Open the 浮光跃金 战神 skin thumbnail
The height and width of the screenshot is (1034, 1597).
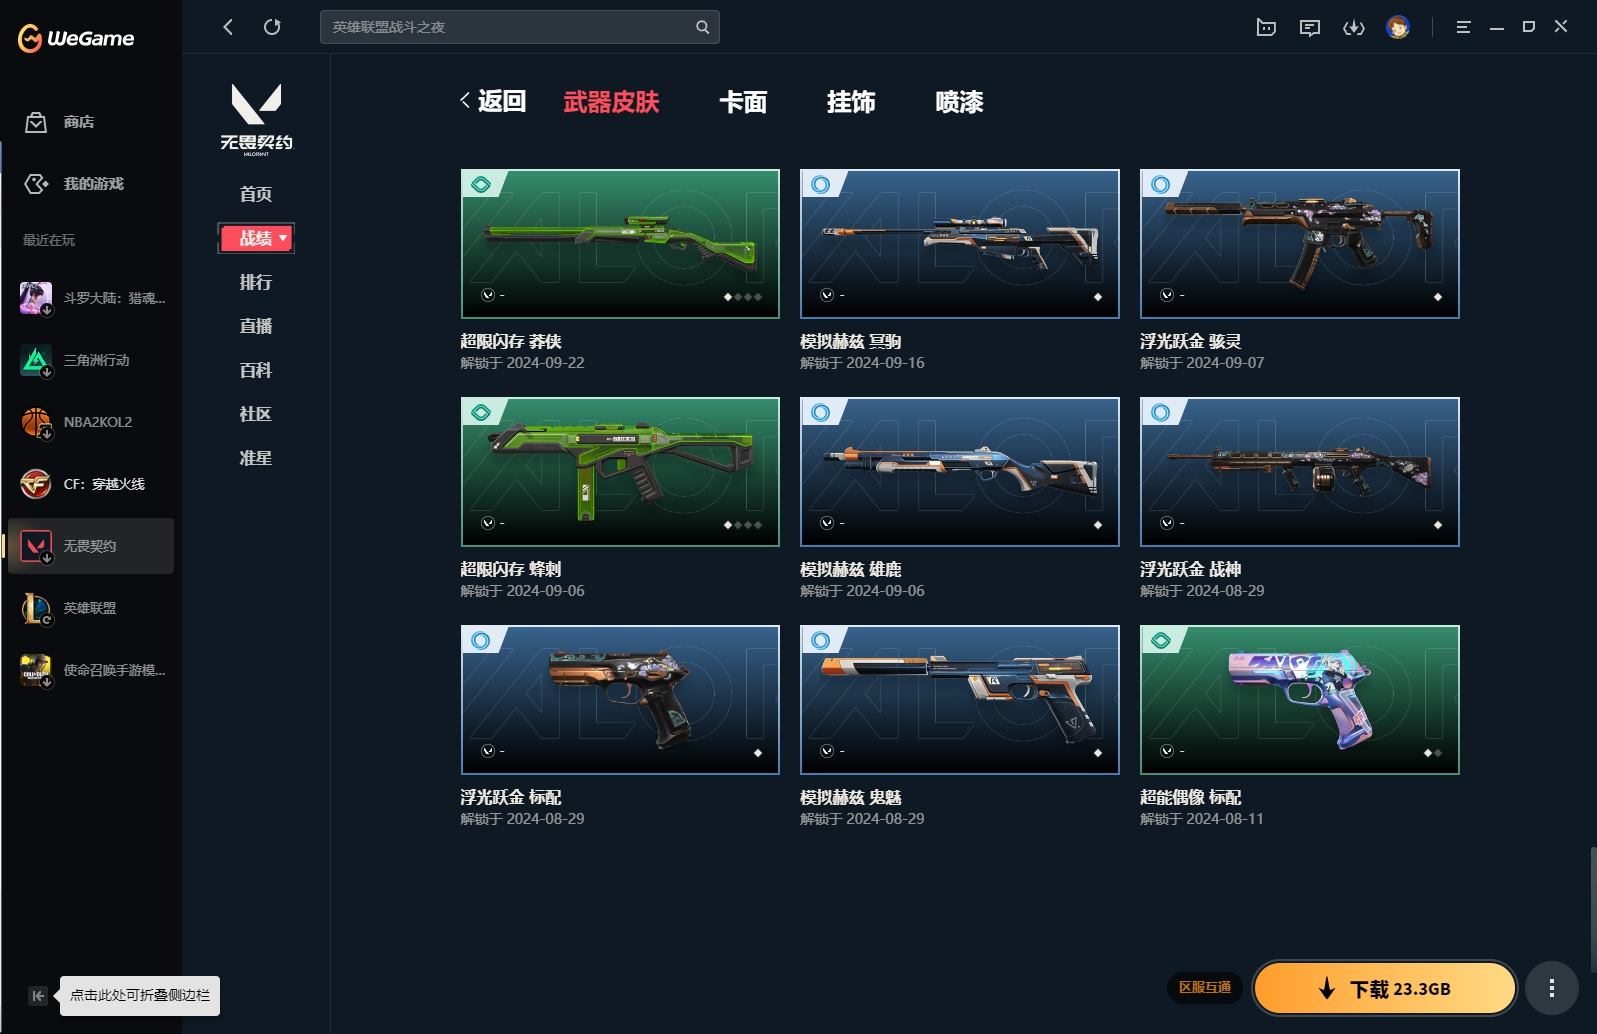pyautogui.click(x=1300, y=472)
